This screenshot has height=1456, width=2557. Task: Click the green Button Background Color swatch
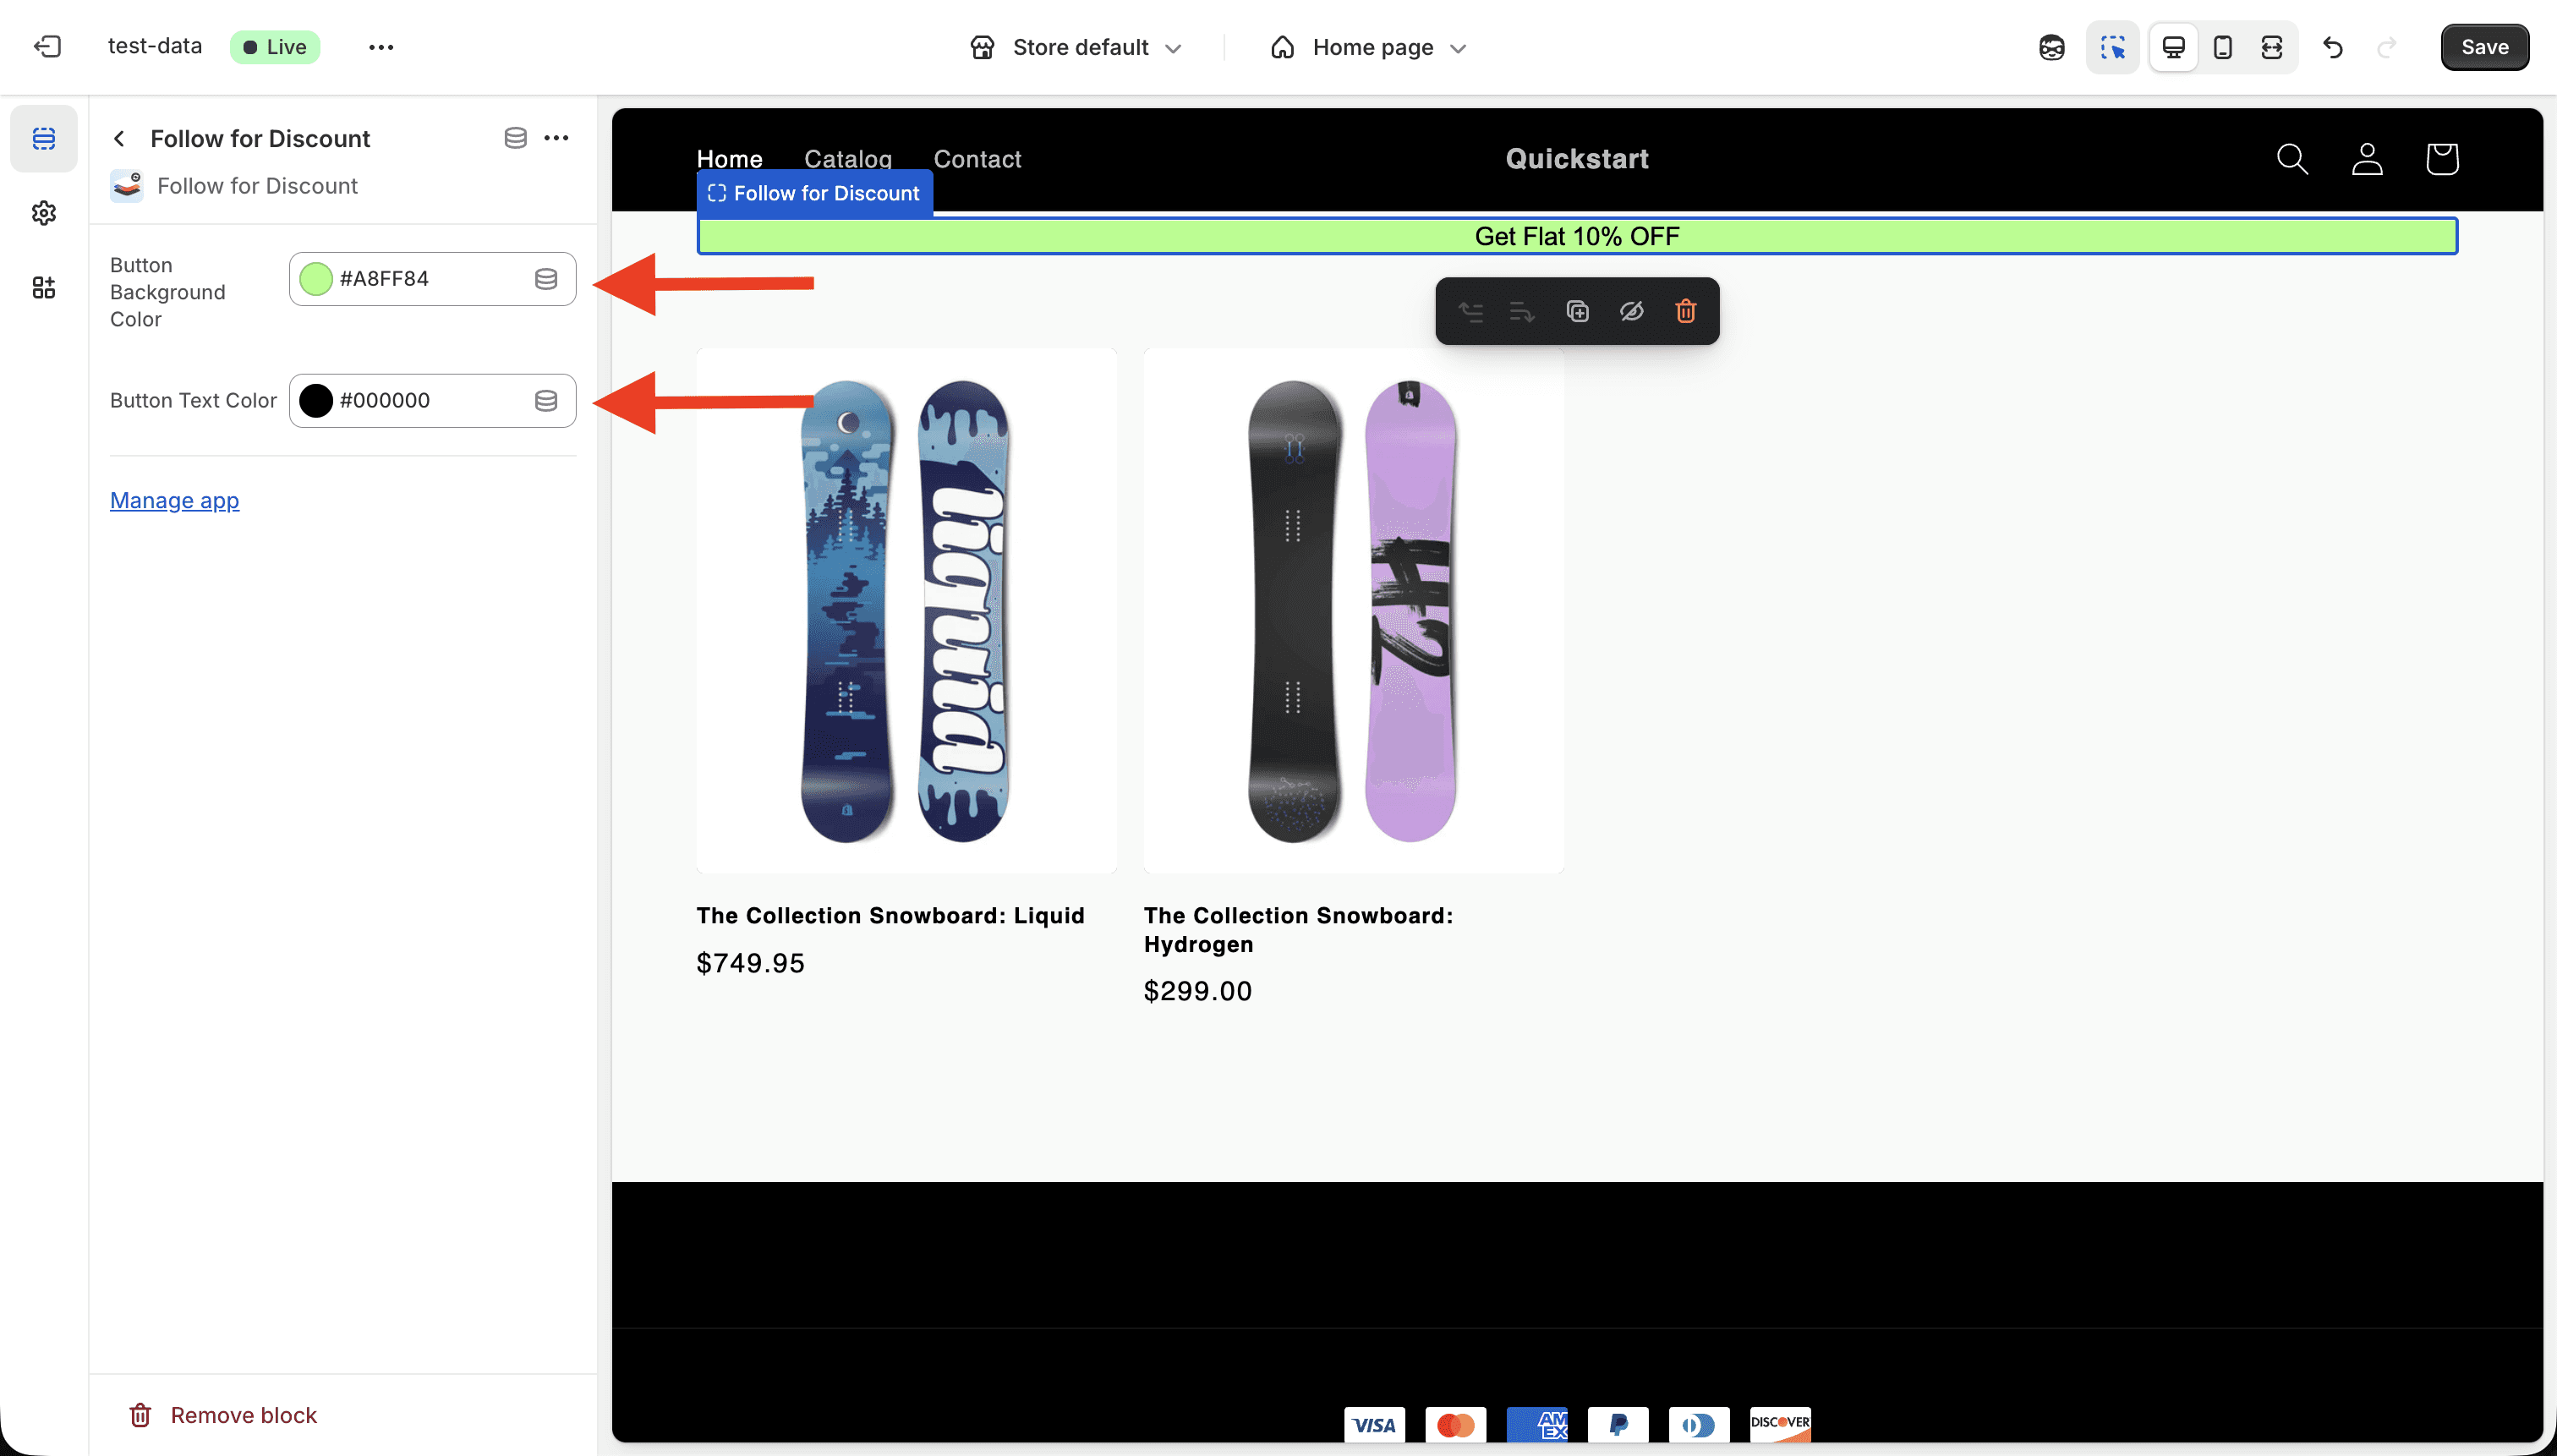316,279
